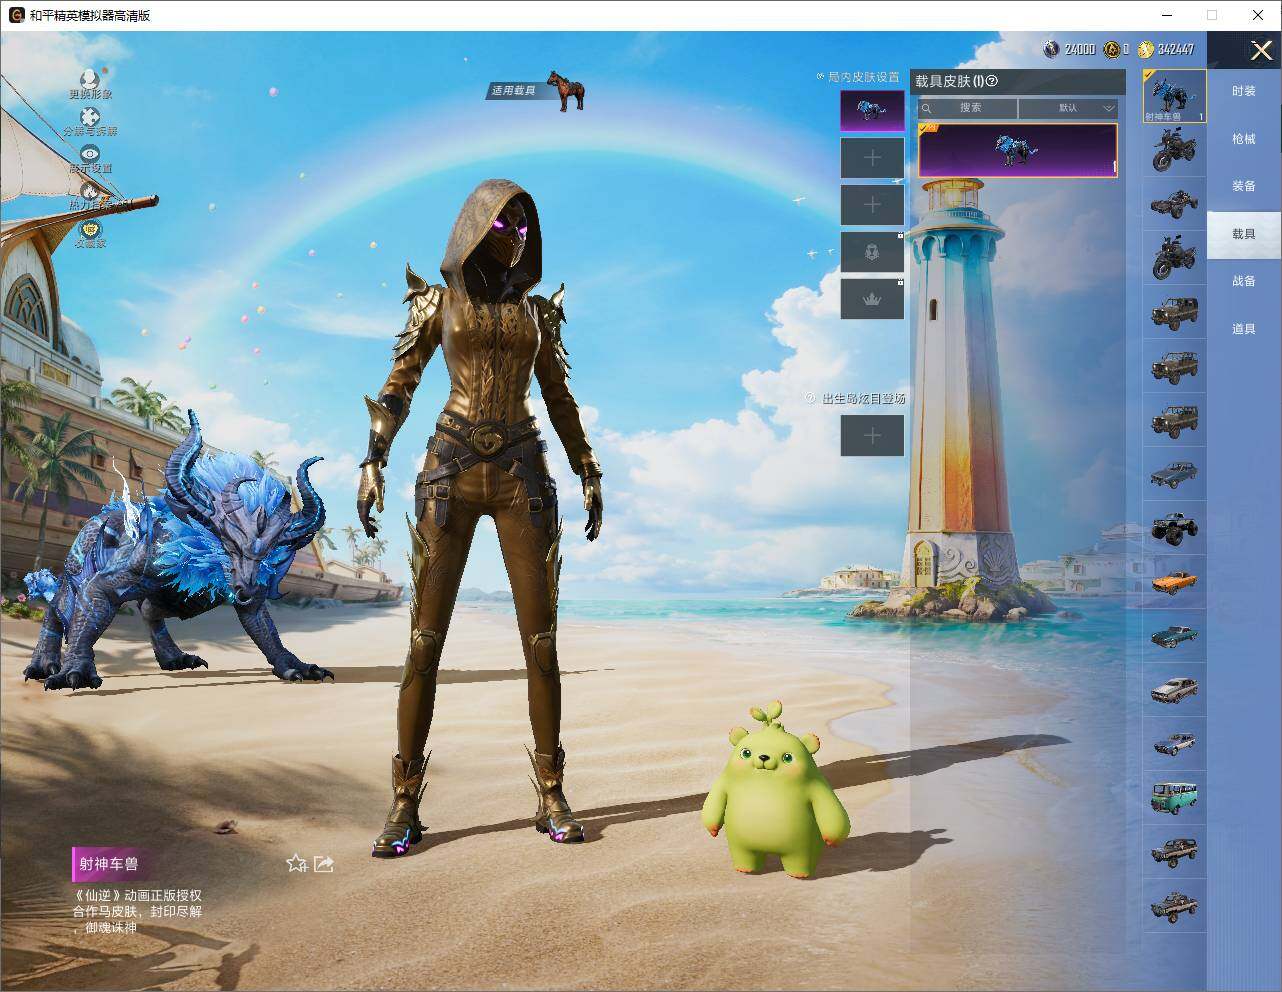
Task: Select the car just above the van
Action: click(x=1174, y=744)
